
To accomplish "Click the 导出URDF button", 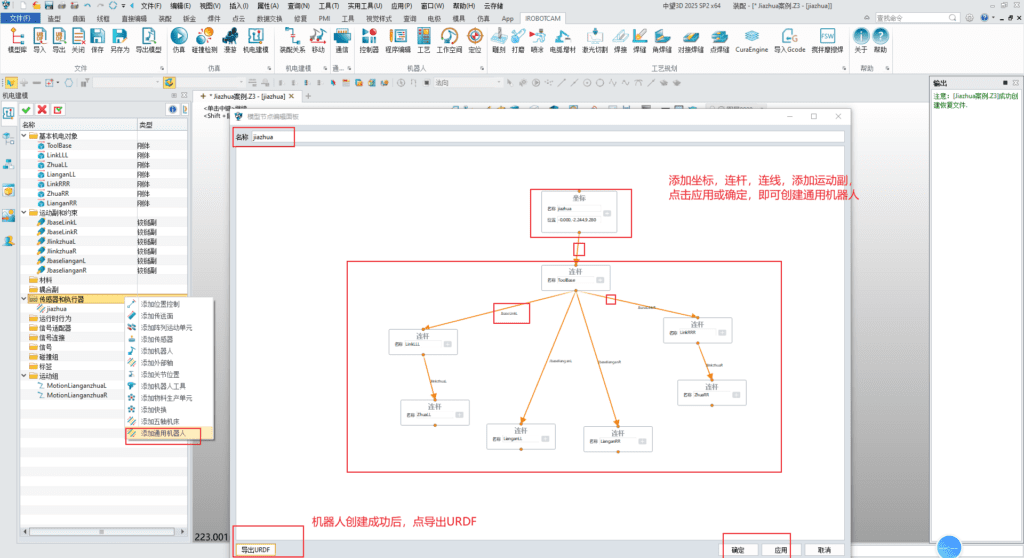I will [258, 549].
